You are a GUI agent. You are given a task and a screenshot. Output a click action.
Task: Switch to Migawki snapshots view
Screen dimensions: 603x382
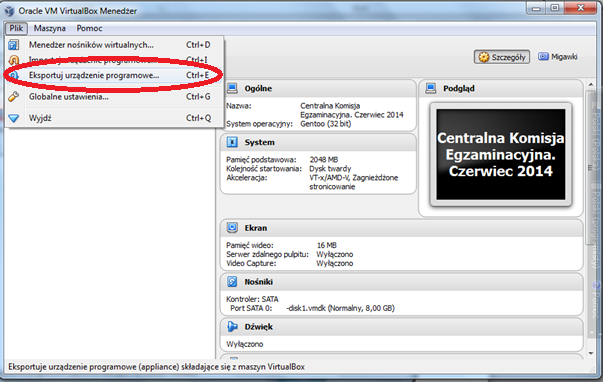558,57
